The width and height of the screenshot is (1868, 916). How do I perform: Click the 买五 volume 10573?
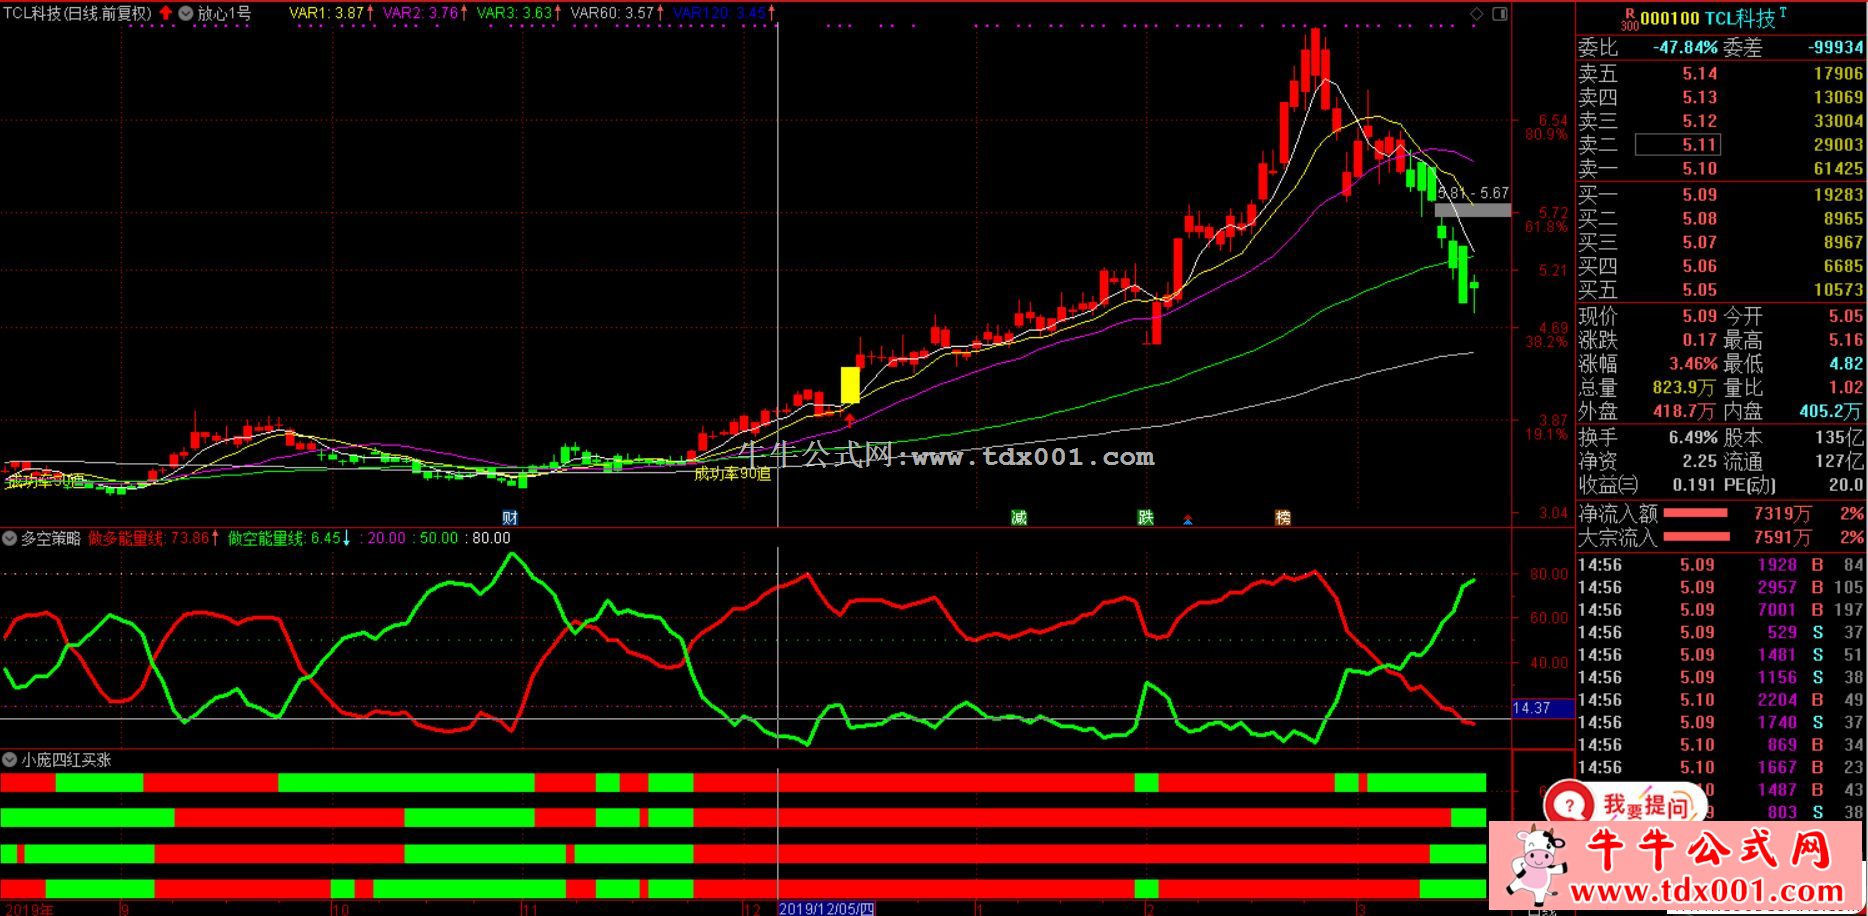(x=1838, y=290)
